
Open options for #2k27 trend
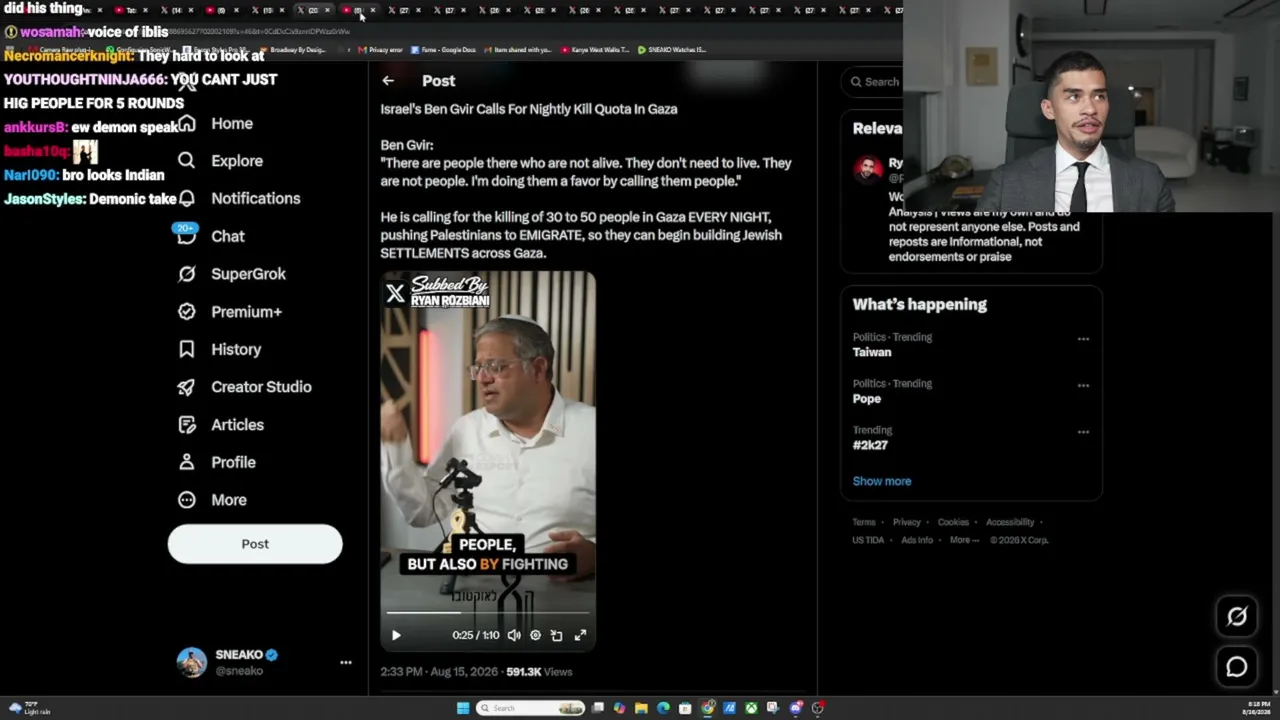[x=1083, y=432]
